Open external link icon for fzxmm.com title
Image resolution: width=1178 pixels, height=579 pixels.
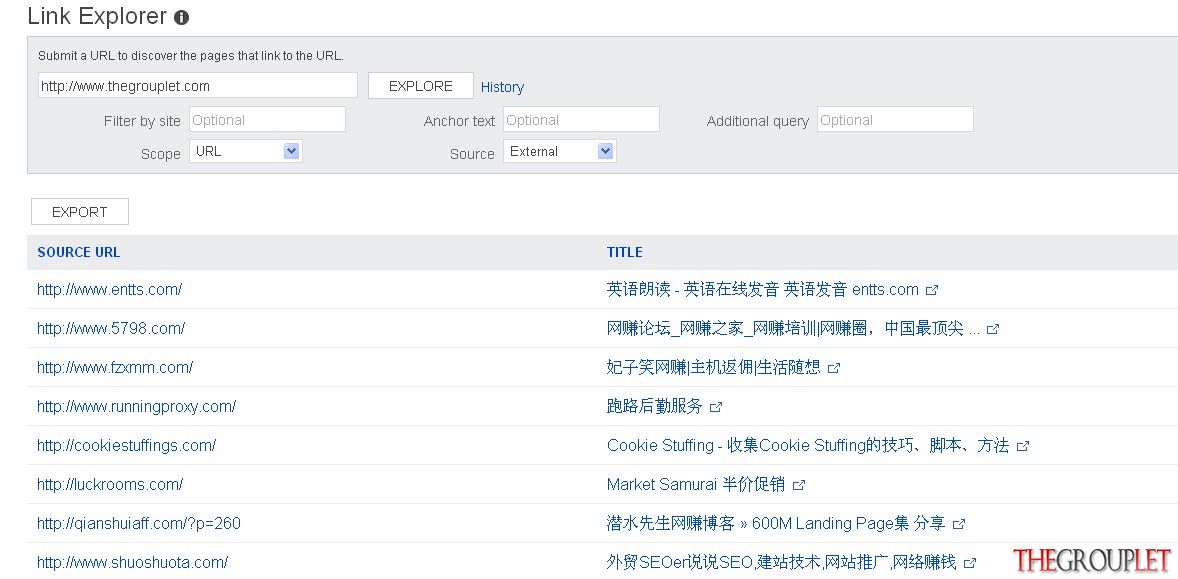click(x=834, y=368)
